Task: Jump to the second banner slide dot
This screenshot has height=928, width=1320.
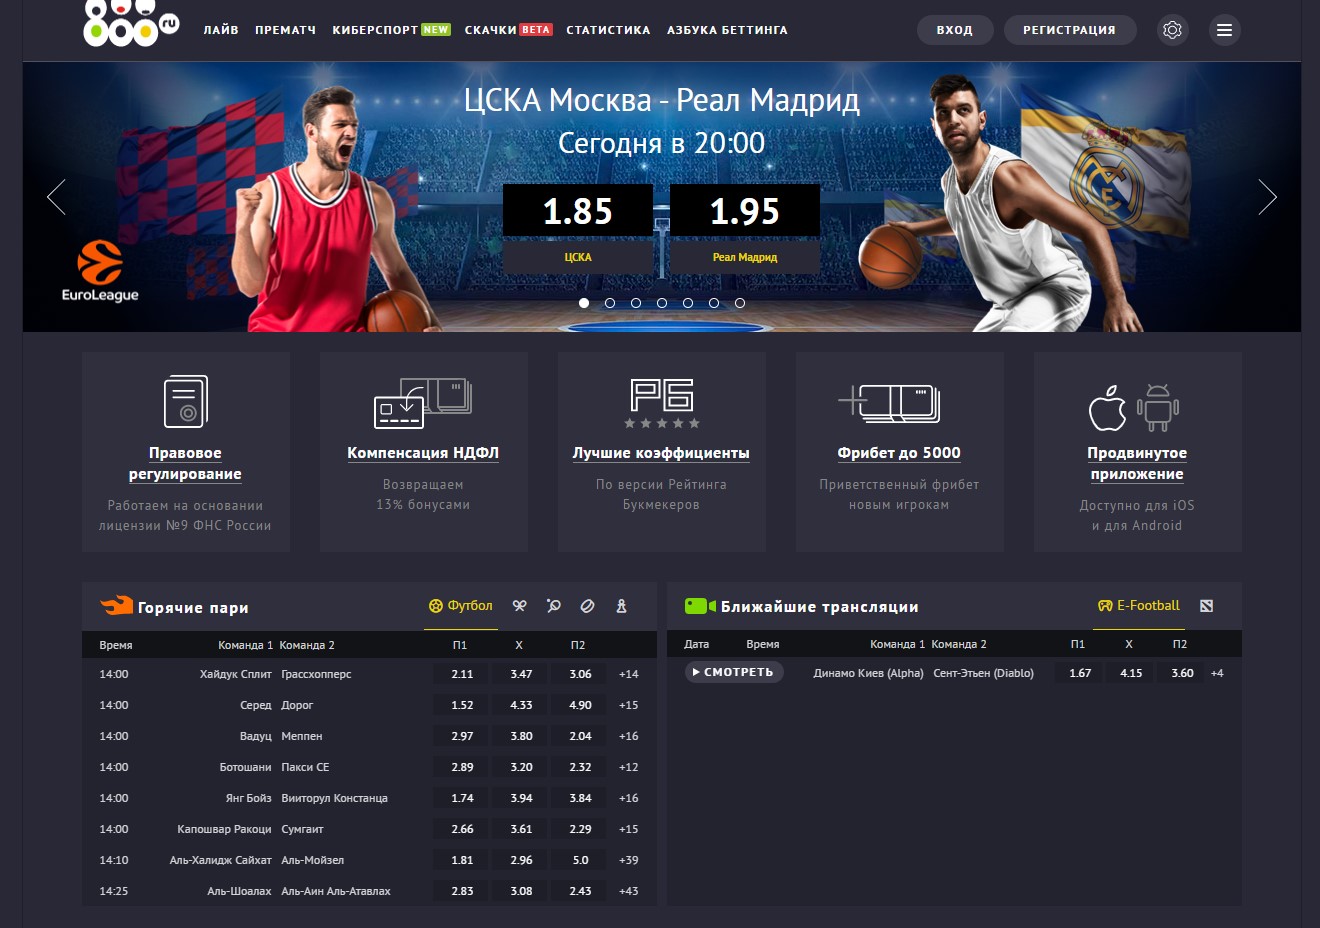Action: [610, 303]
